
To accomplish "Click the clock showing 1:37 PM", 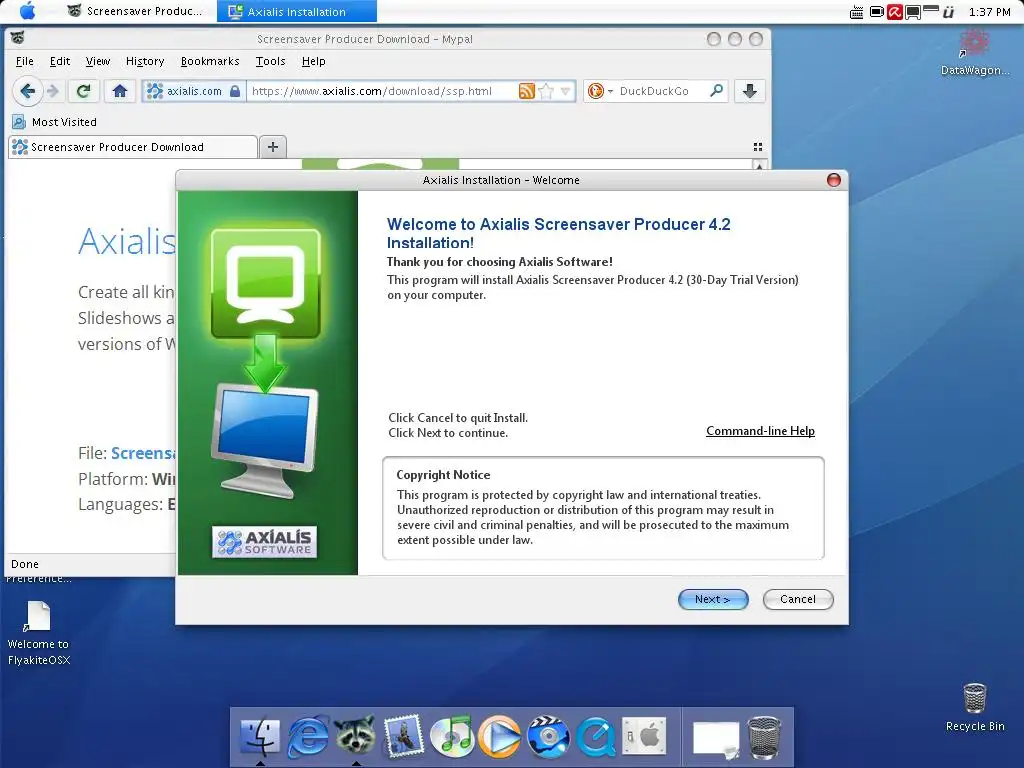I will [x=989, y=12].
